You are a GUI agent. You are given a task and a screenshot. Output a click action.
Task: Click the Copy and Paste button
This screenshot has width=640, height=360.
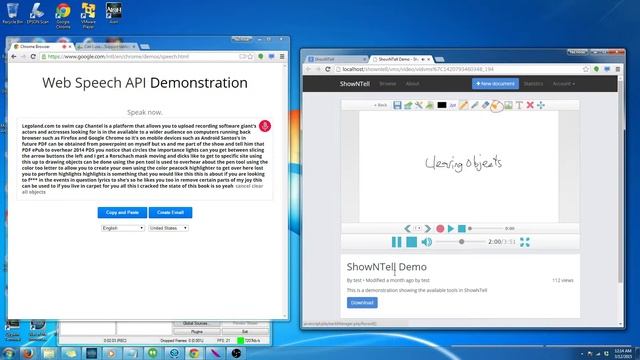tap(122, 213)
